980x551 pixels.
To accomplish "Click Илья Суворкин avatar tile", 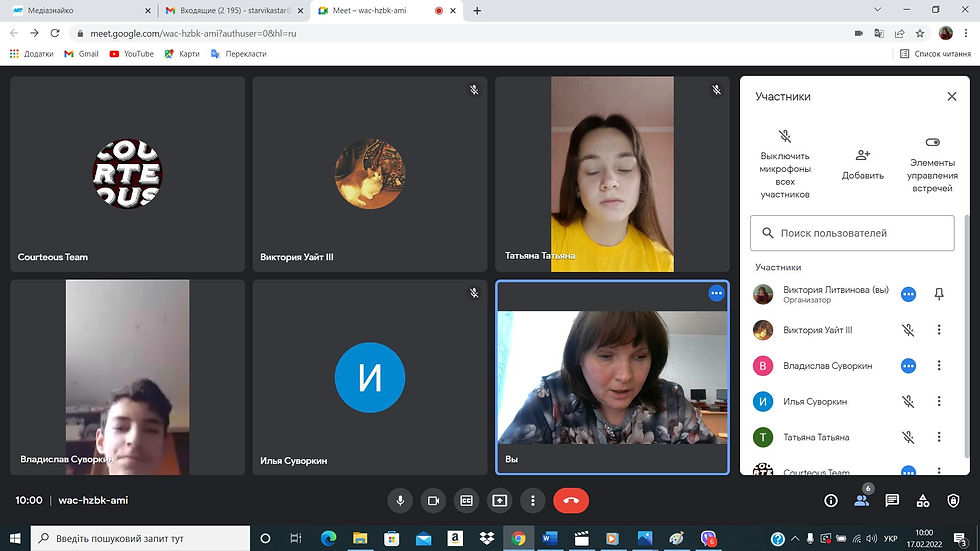I will [x=370, y=377].
